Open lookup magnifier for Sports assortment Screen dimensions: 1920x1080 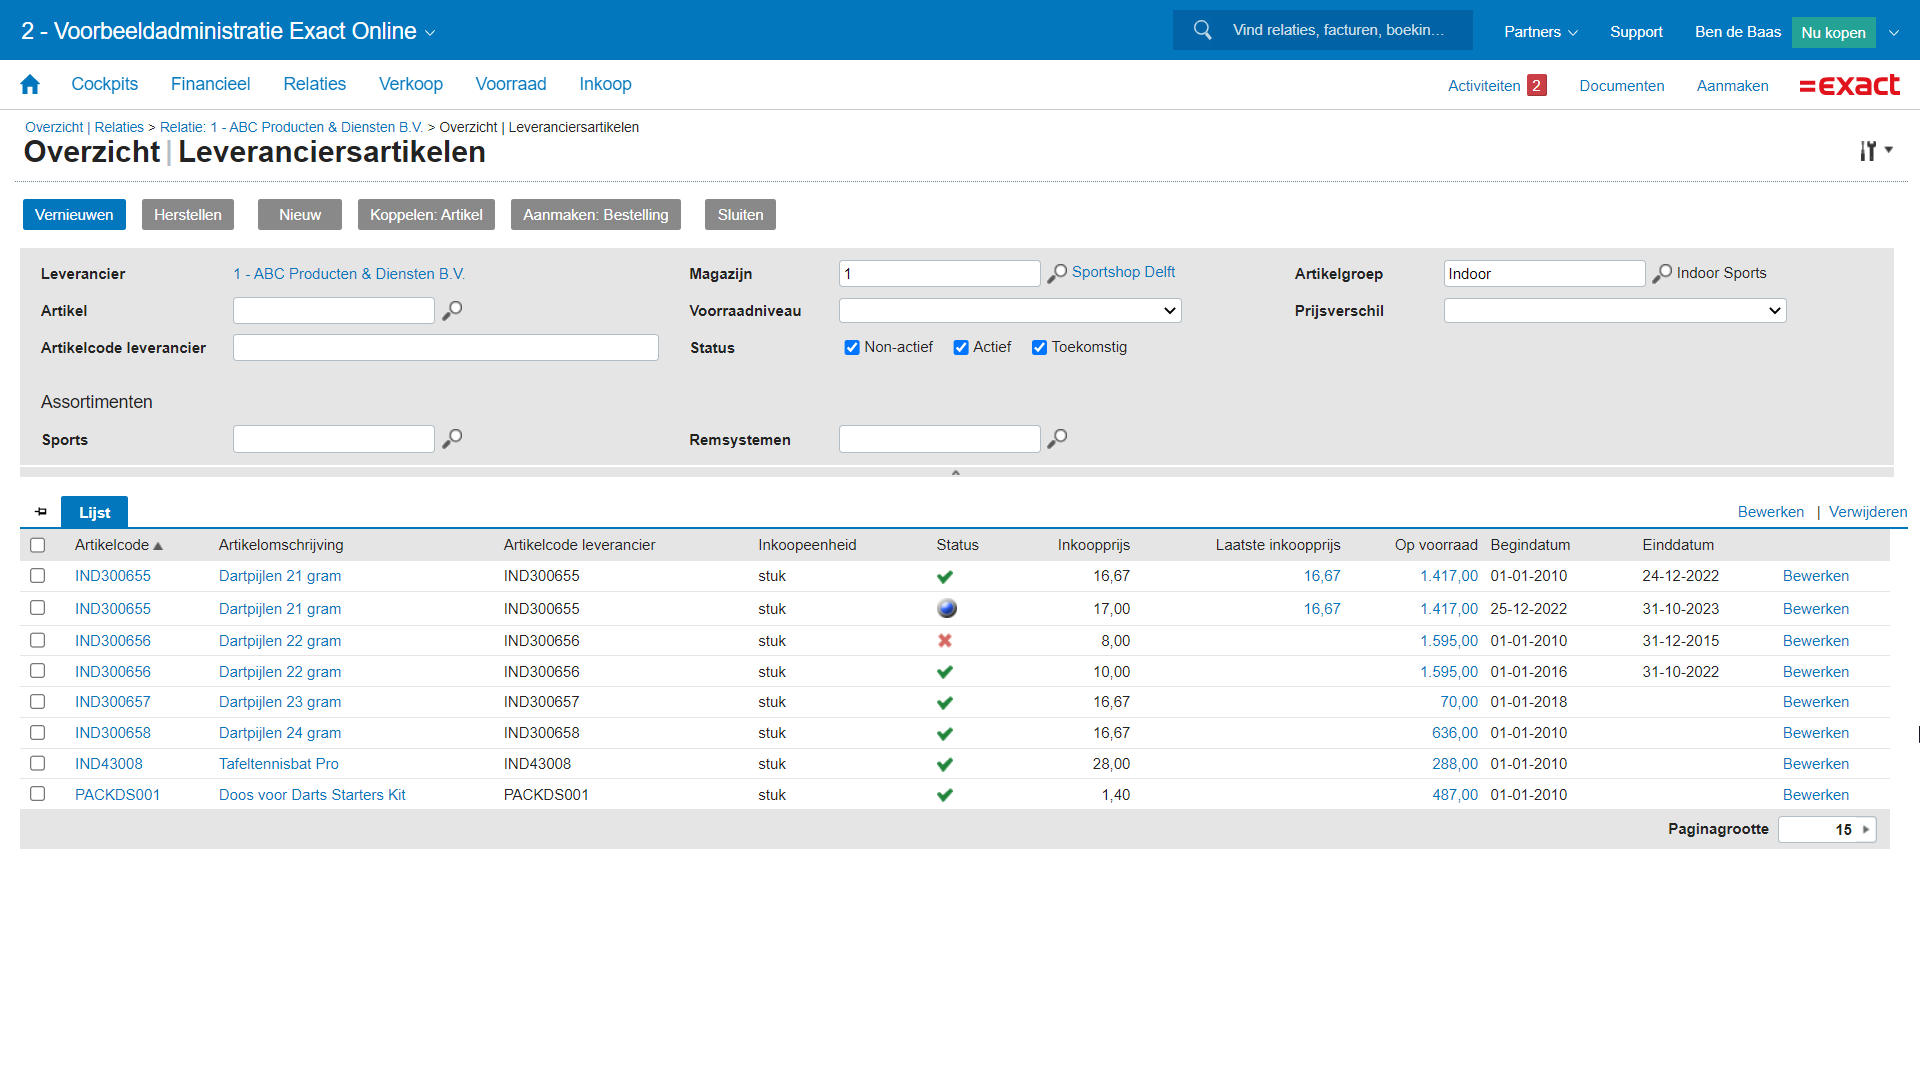tap(452, 439)
